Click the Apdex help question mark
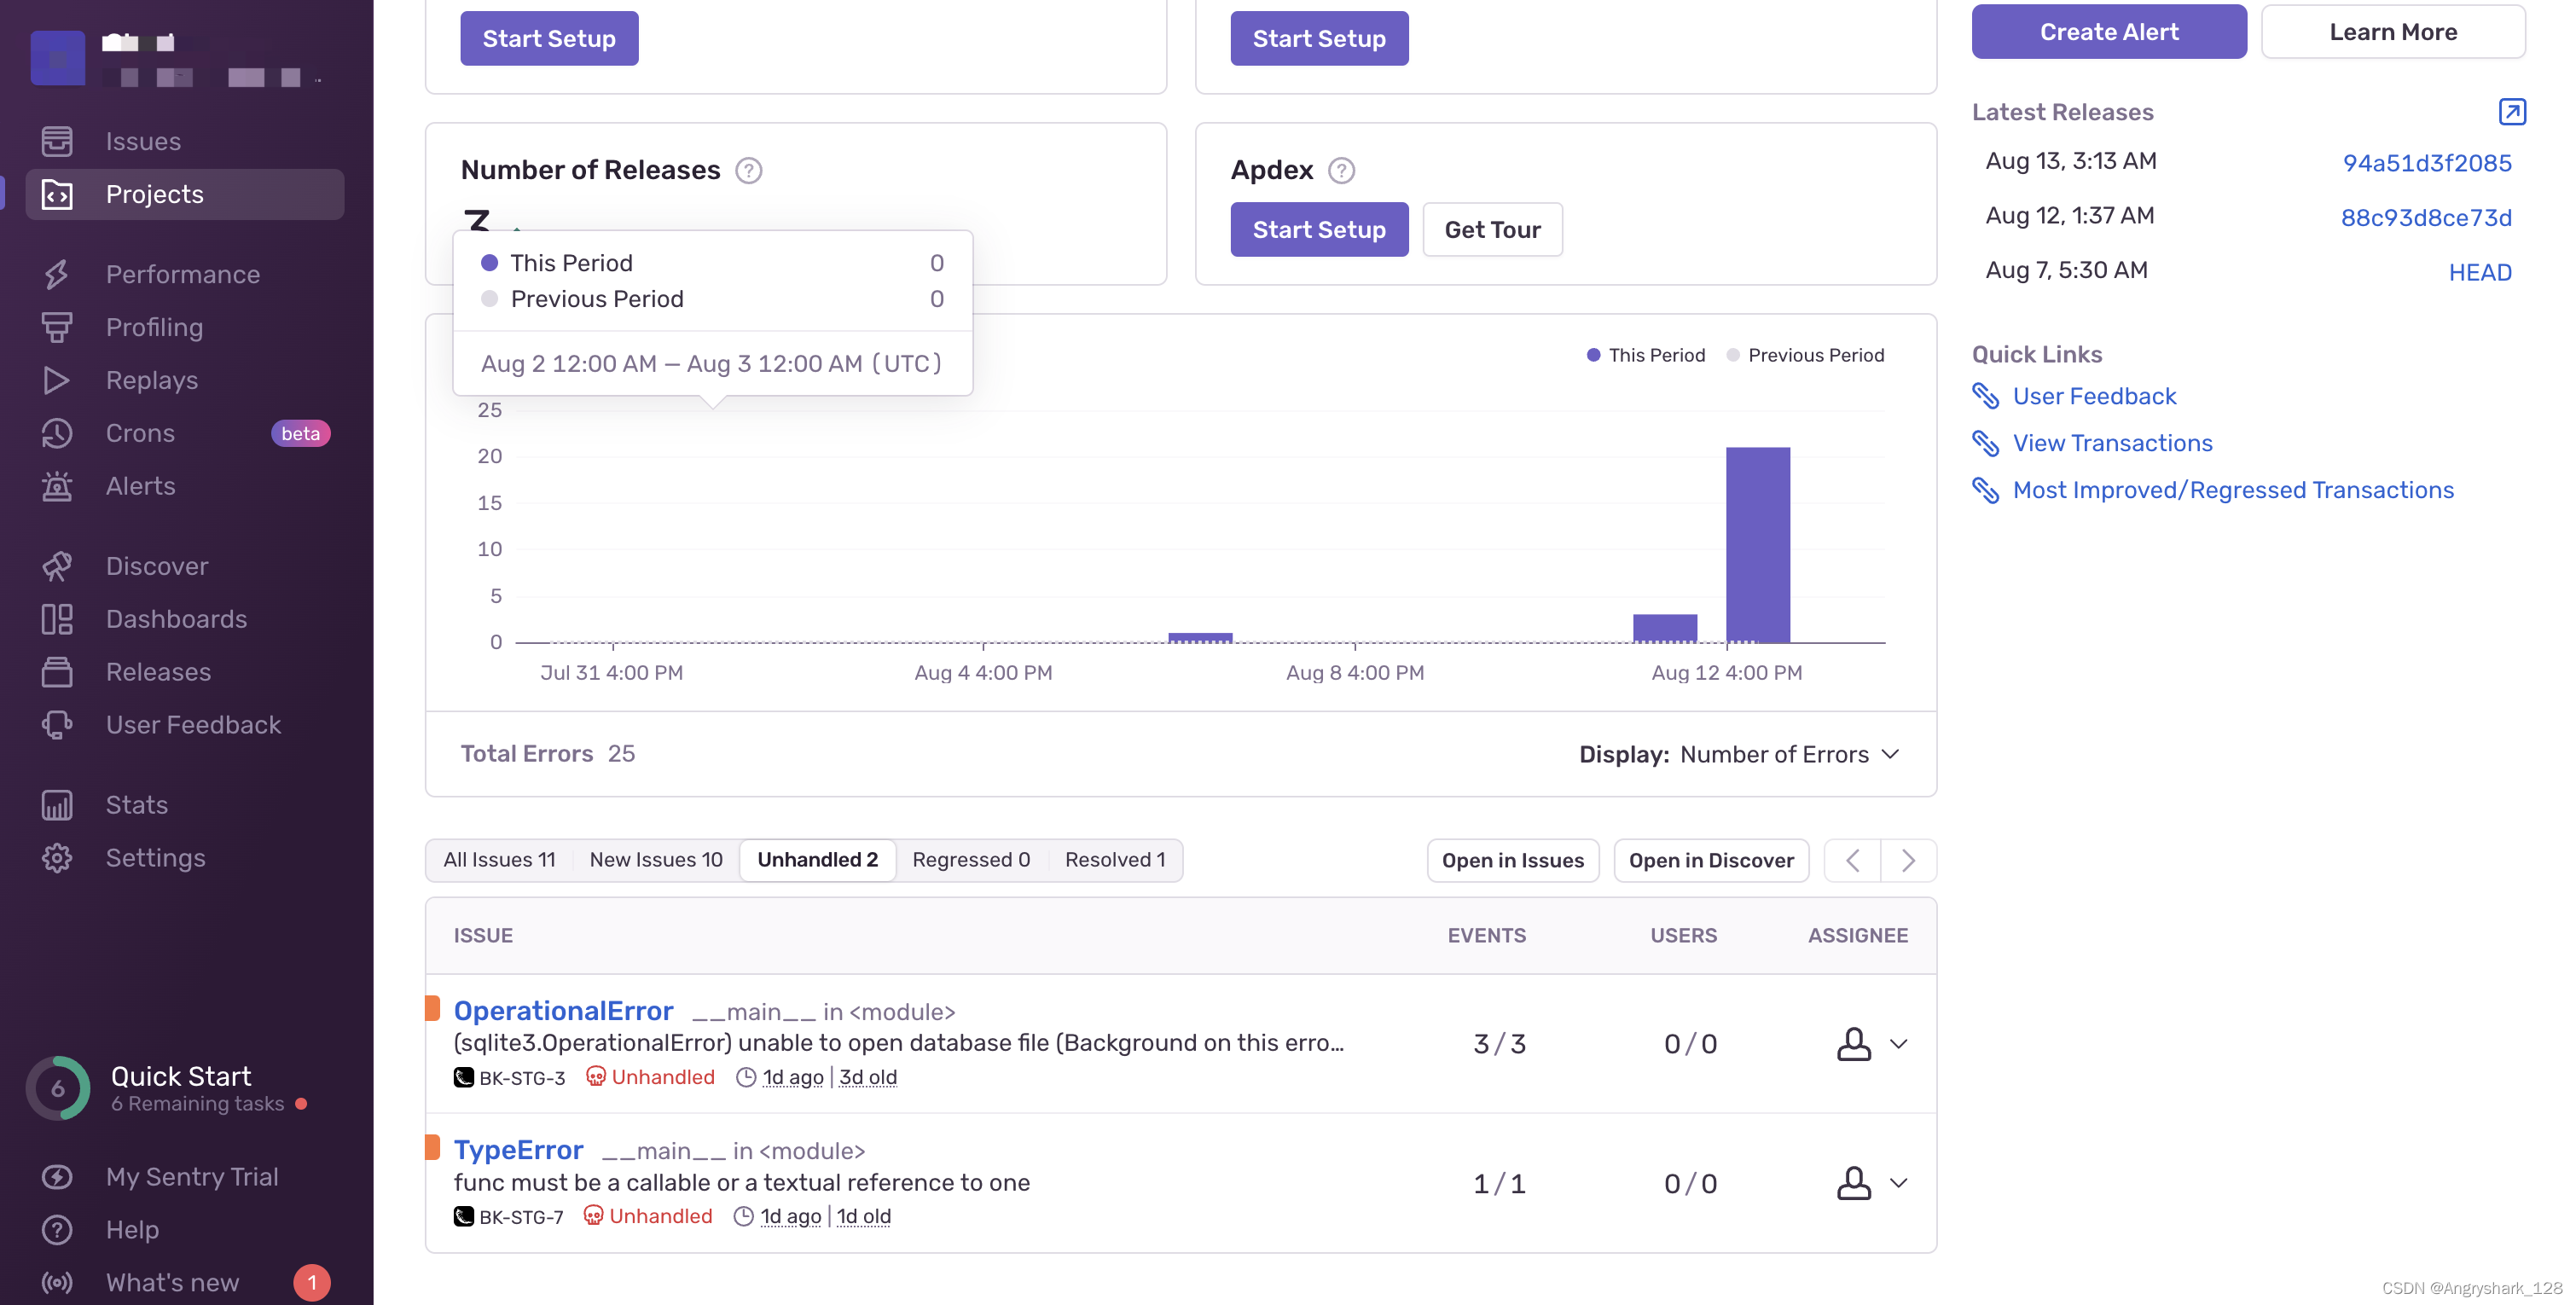The height and width of the screenshot is (1305, 2576). point(1341,171)
